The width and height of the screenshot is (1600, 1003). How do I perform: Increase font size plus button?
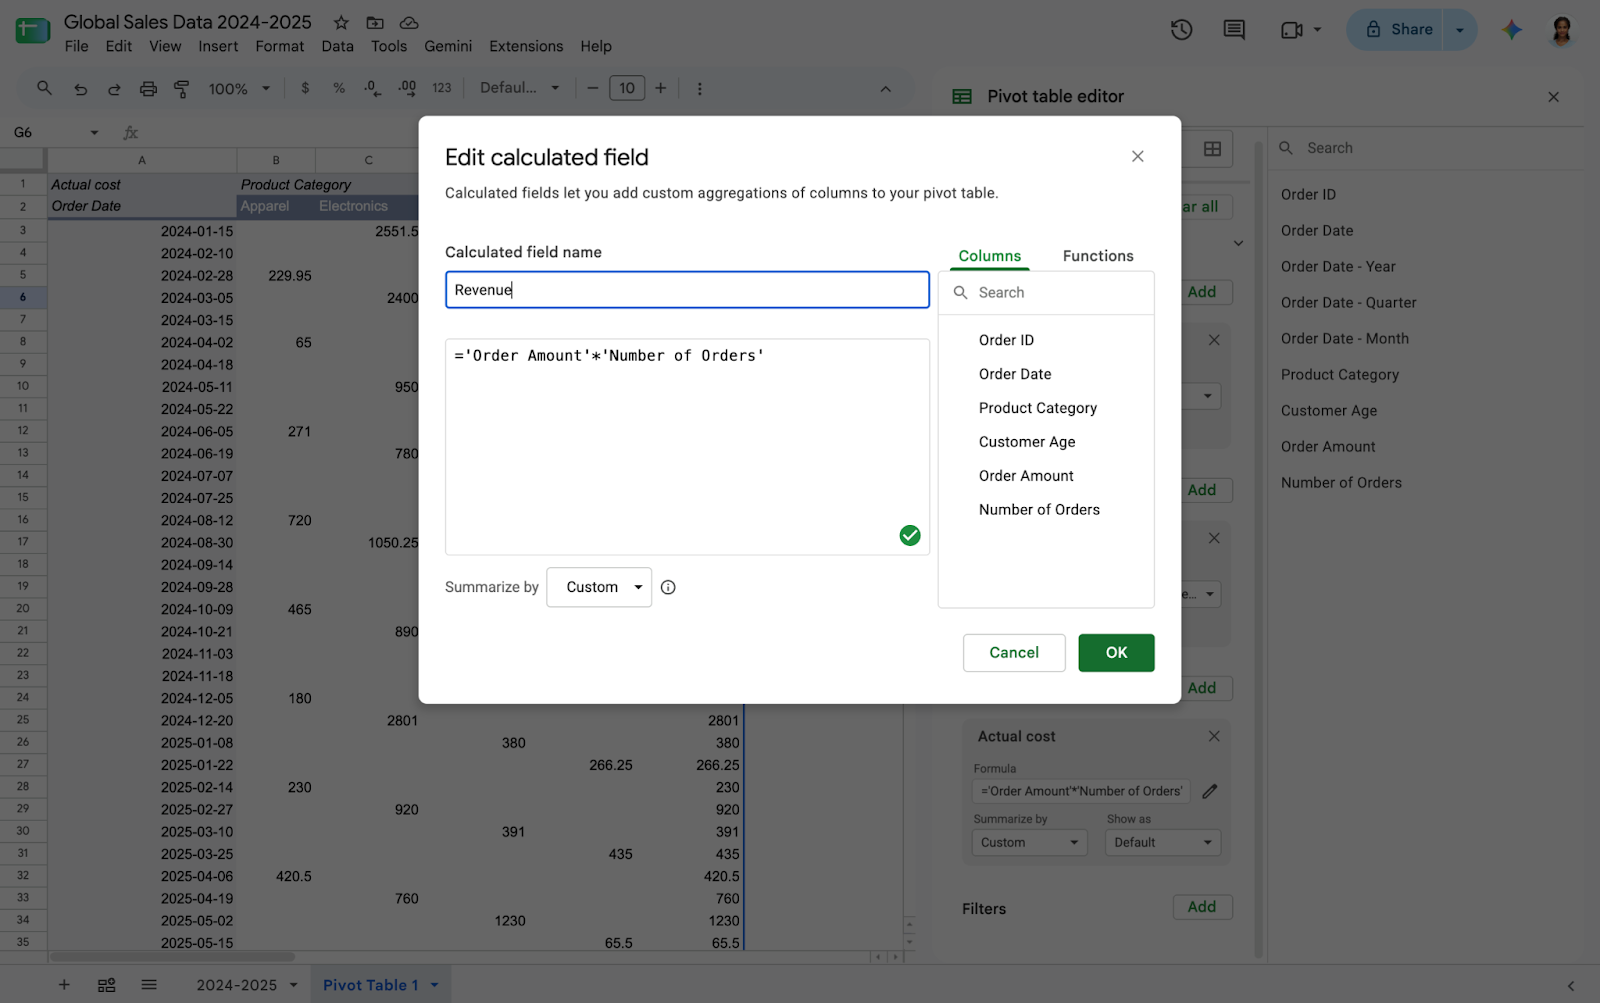[x=661, y=88]
